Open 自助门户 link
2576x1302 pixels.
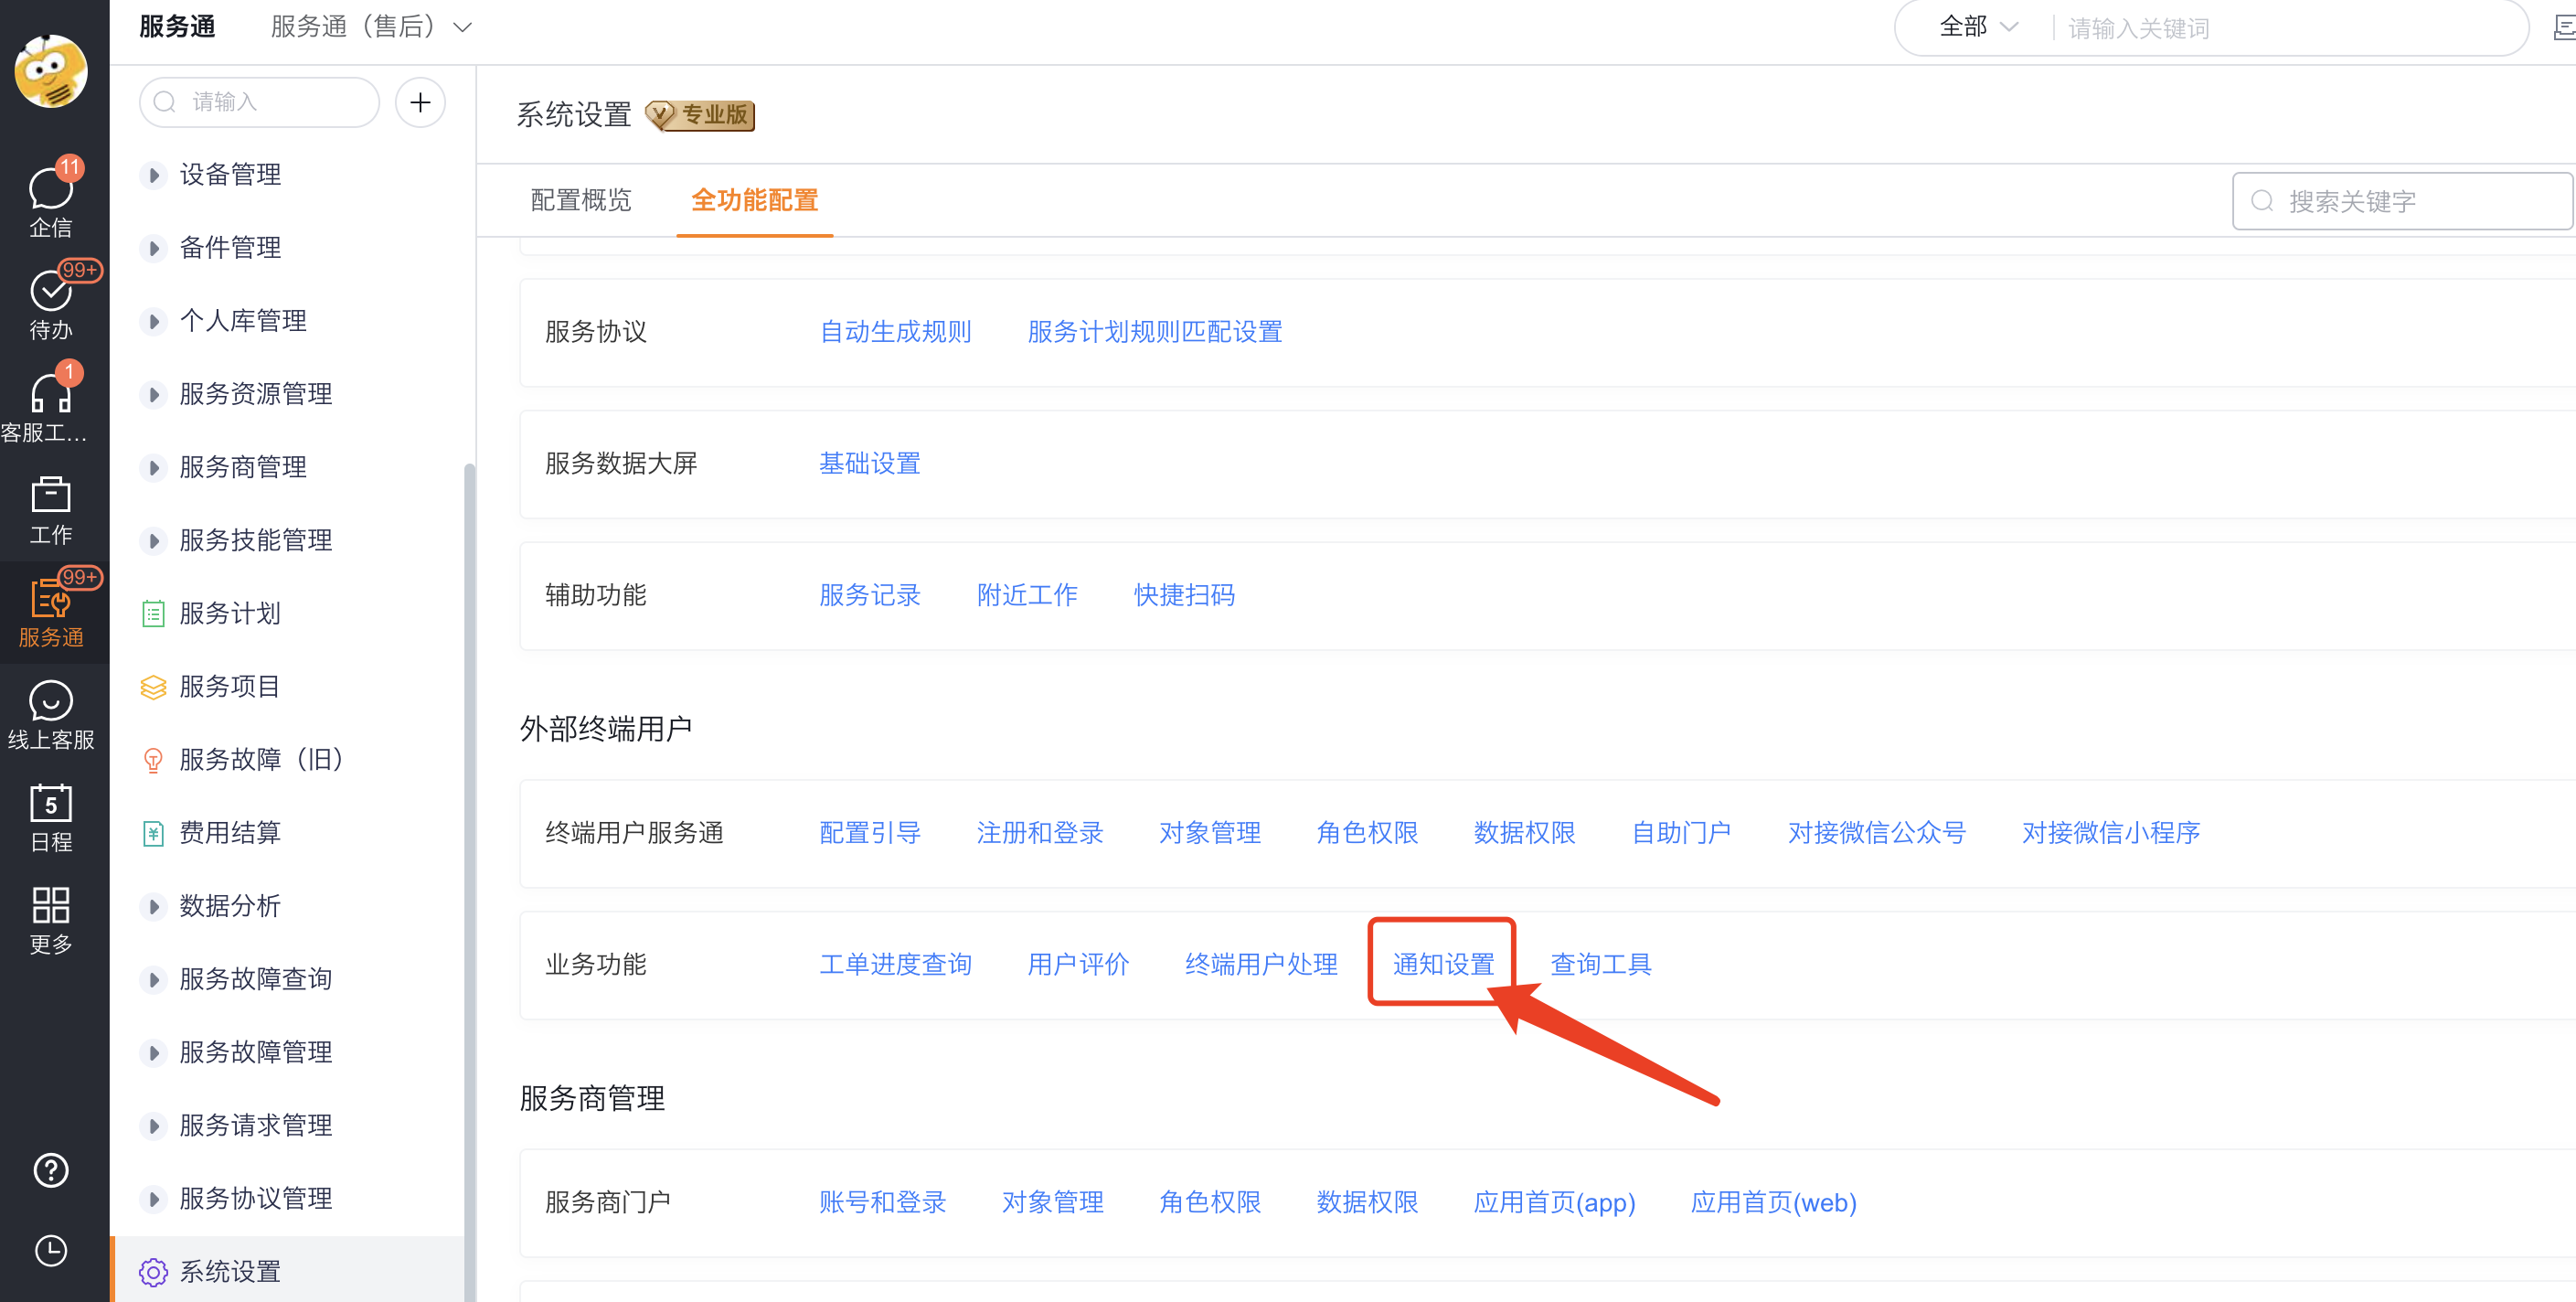click(1680, 832)
